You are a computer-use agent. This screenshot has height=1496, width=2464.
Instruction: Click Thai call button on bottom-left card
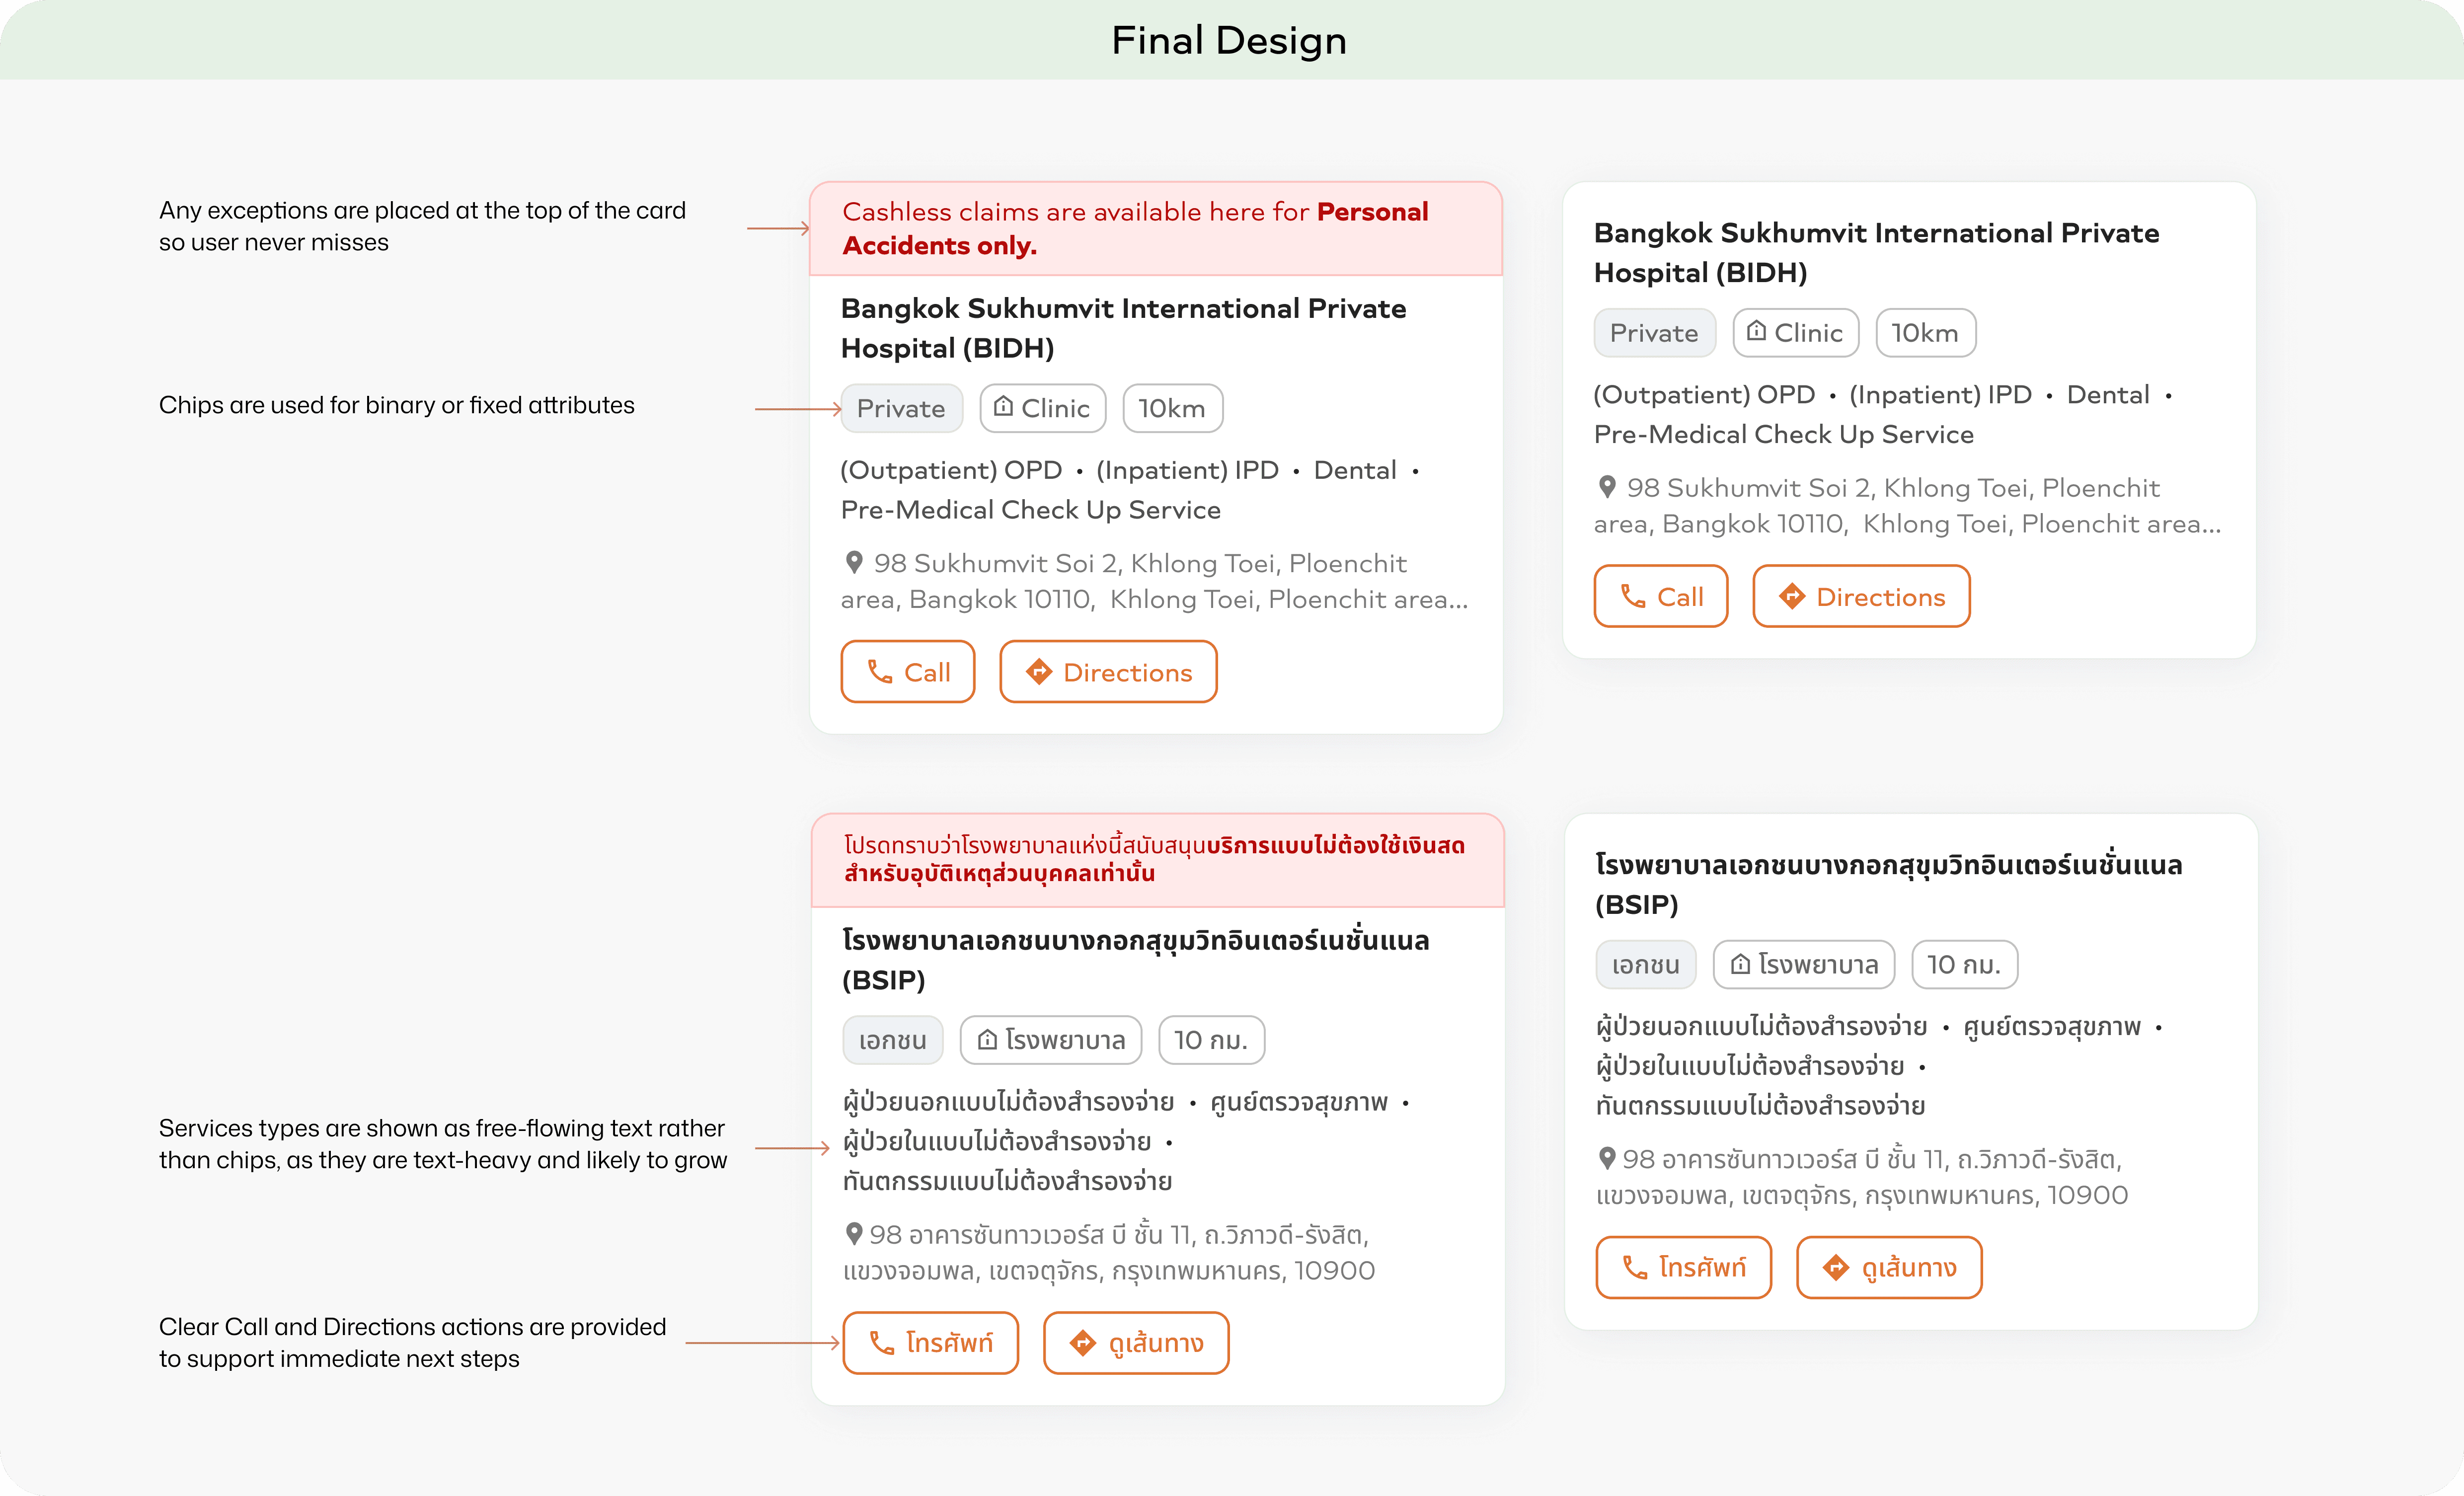pyautogui.click(x=930, y=1343)
